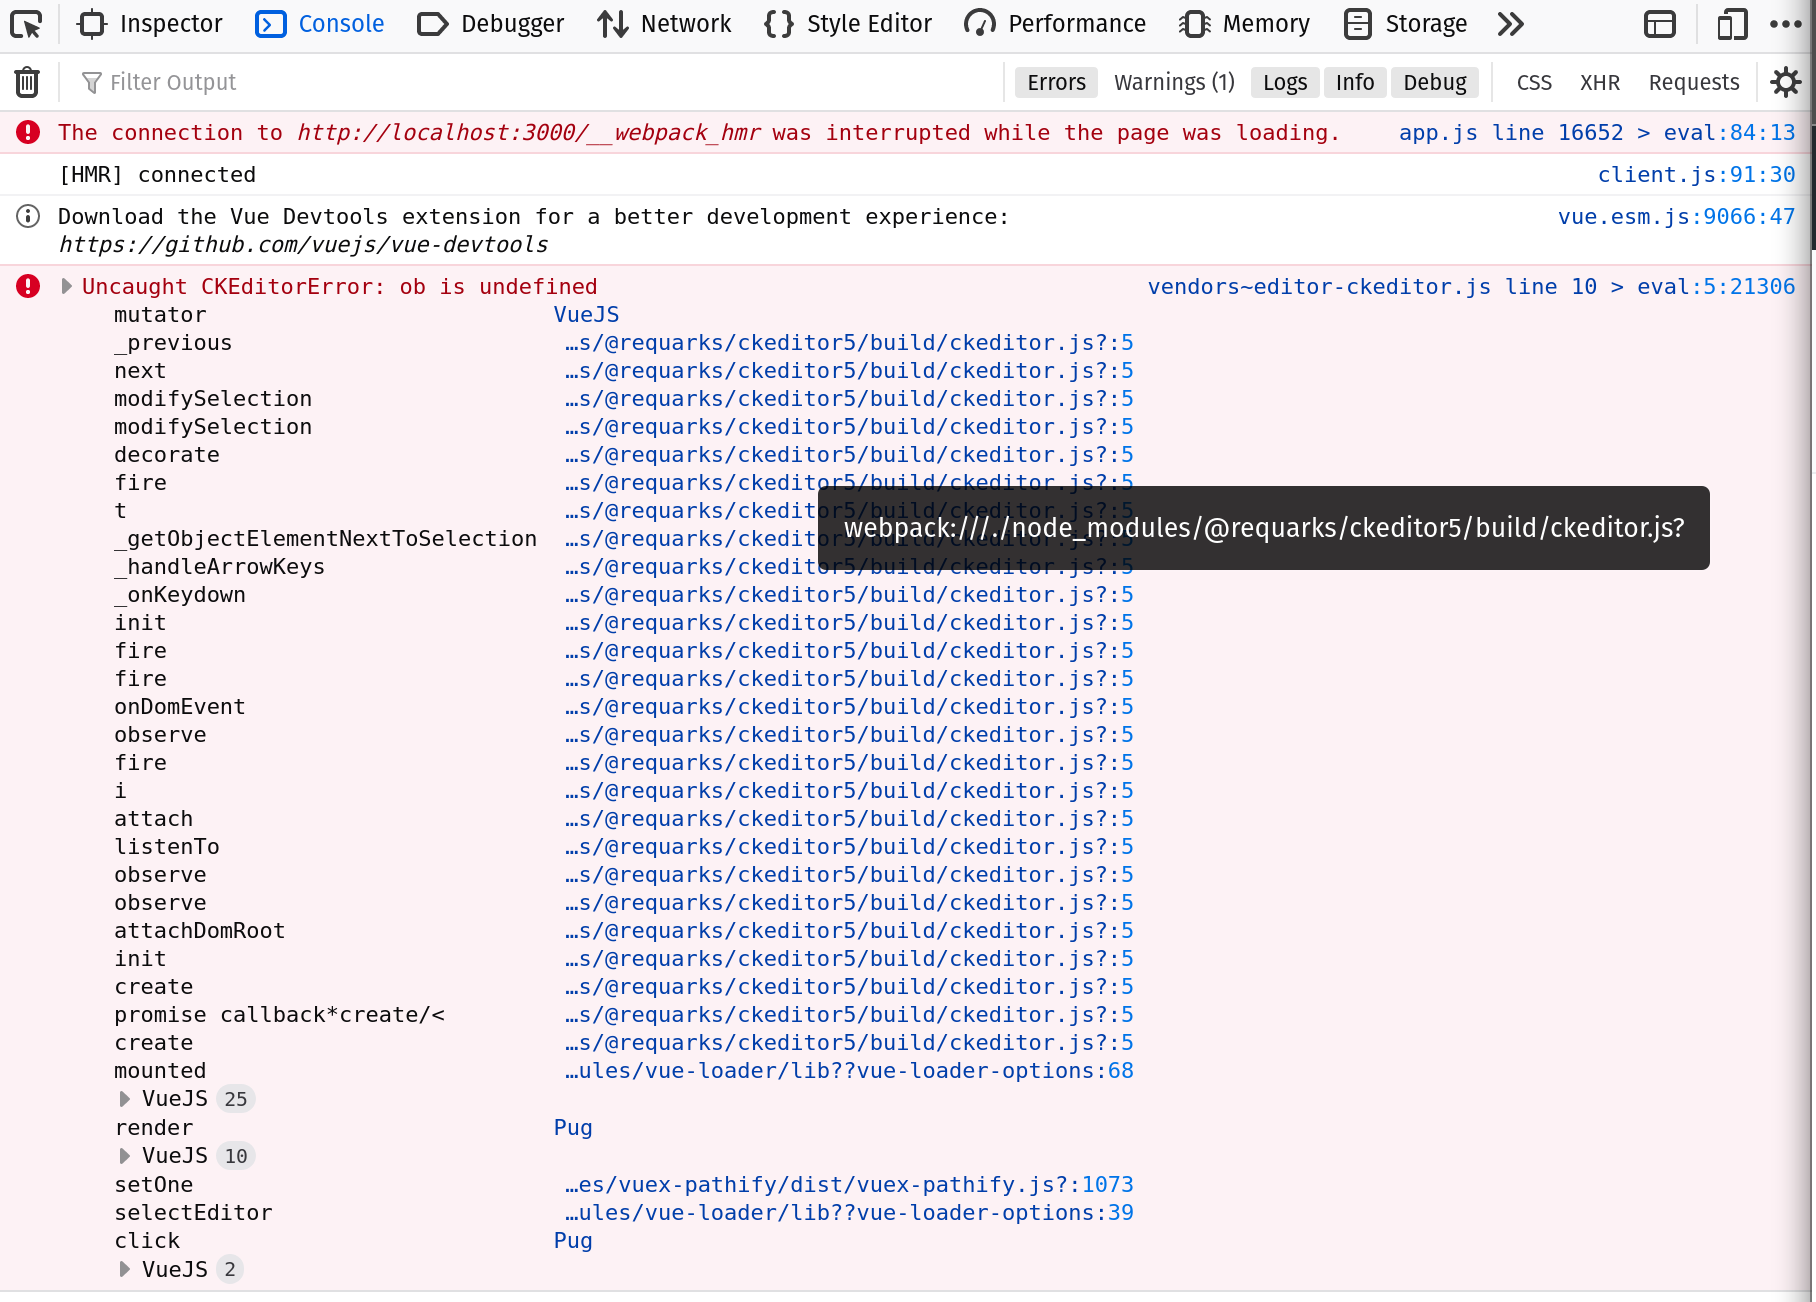Viewport: 1816px width, 1302px height.
Task: Click the selectEditor frame name
Action: click(x=193, y=1212)
